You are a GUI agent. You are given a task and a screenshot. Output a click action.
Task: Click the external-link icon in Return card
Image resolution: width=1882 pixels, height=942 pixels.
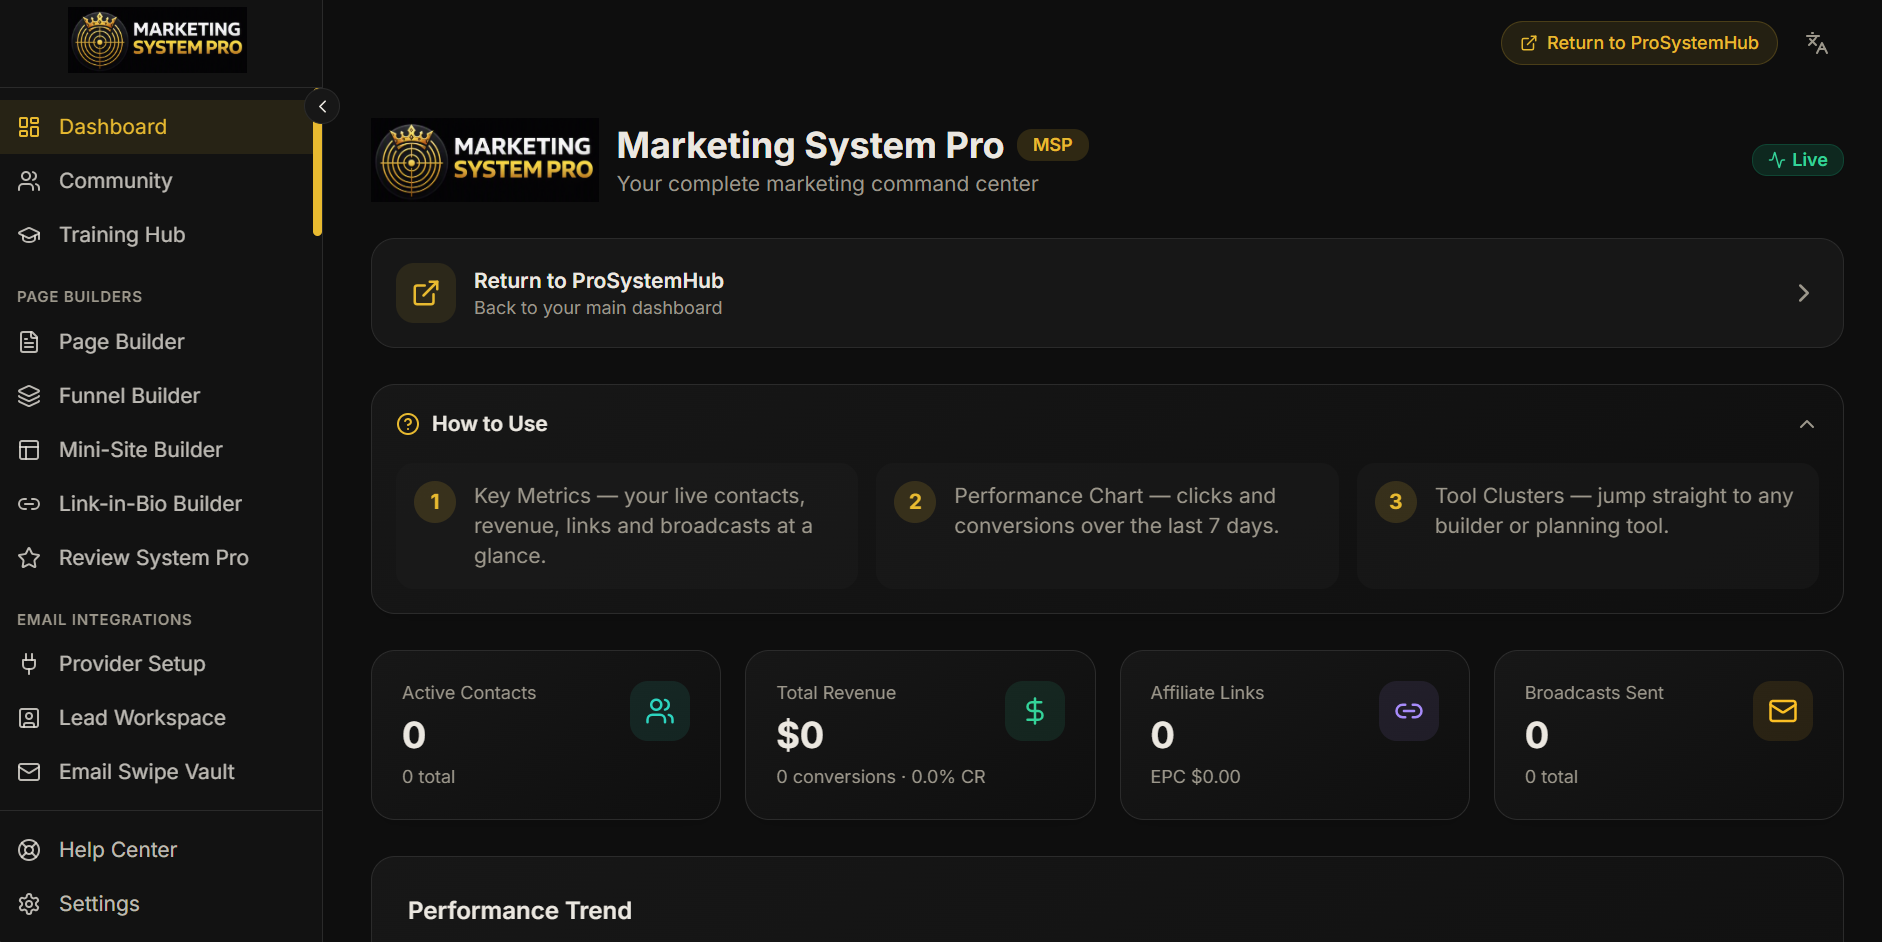426,293
